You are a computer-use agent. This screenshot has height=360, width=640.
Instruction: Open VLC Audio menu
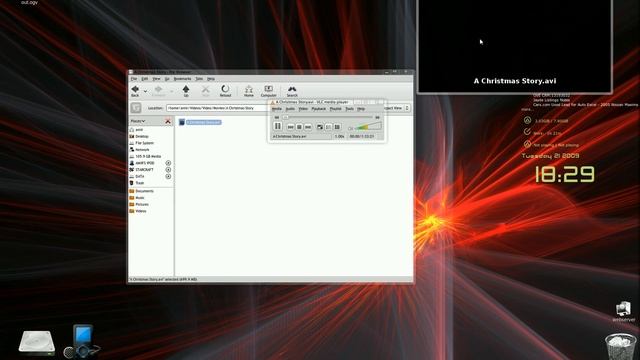click(290, 109)
